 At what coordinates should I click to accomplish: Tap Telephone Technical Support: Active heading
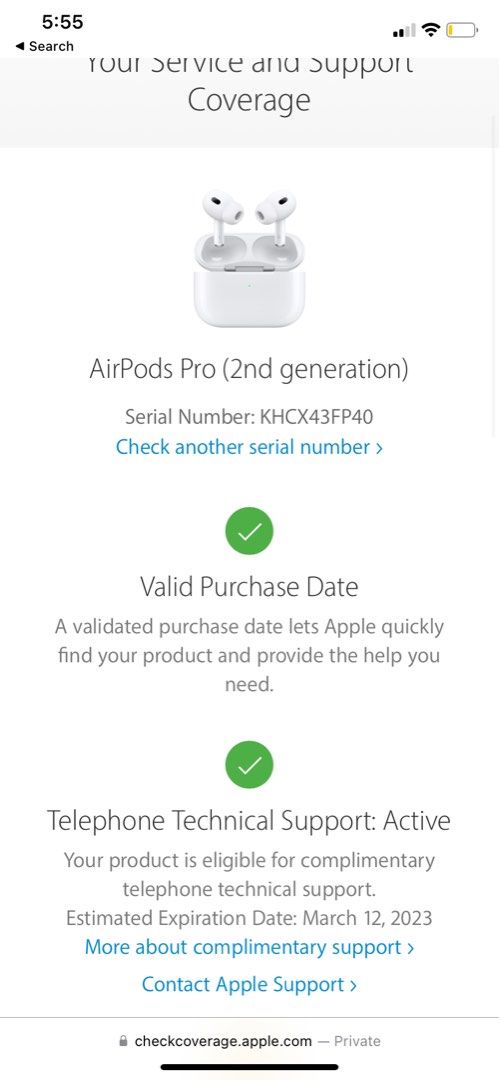pyautogui.click(x=249, y=820)
